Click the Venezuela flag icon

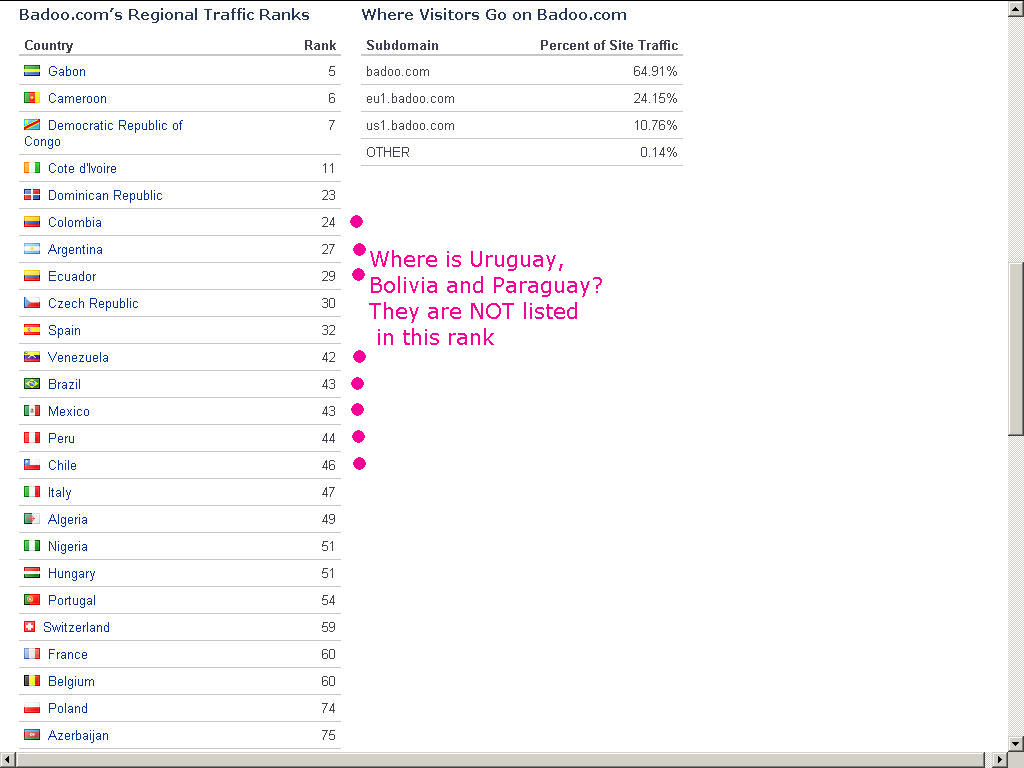coord(32,357)
